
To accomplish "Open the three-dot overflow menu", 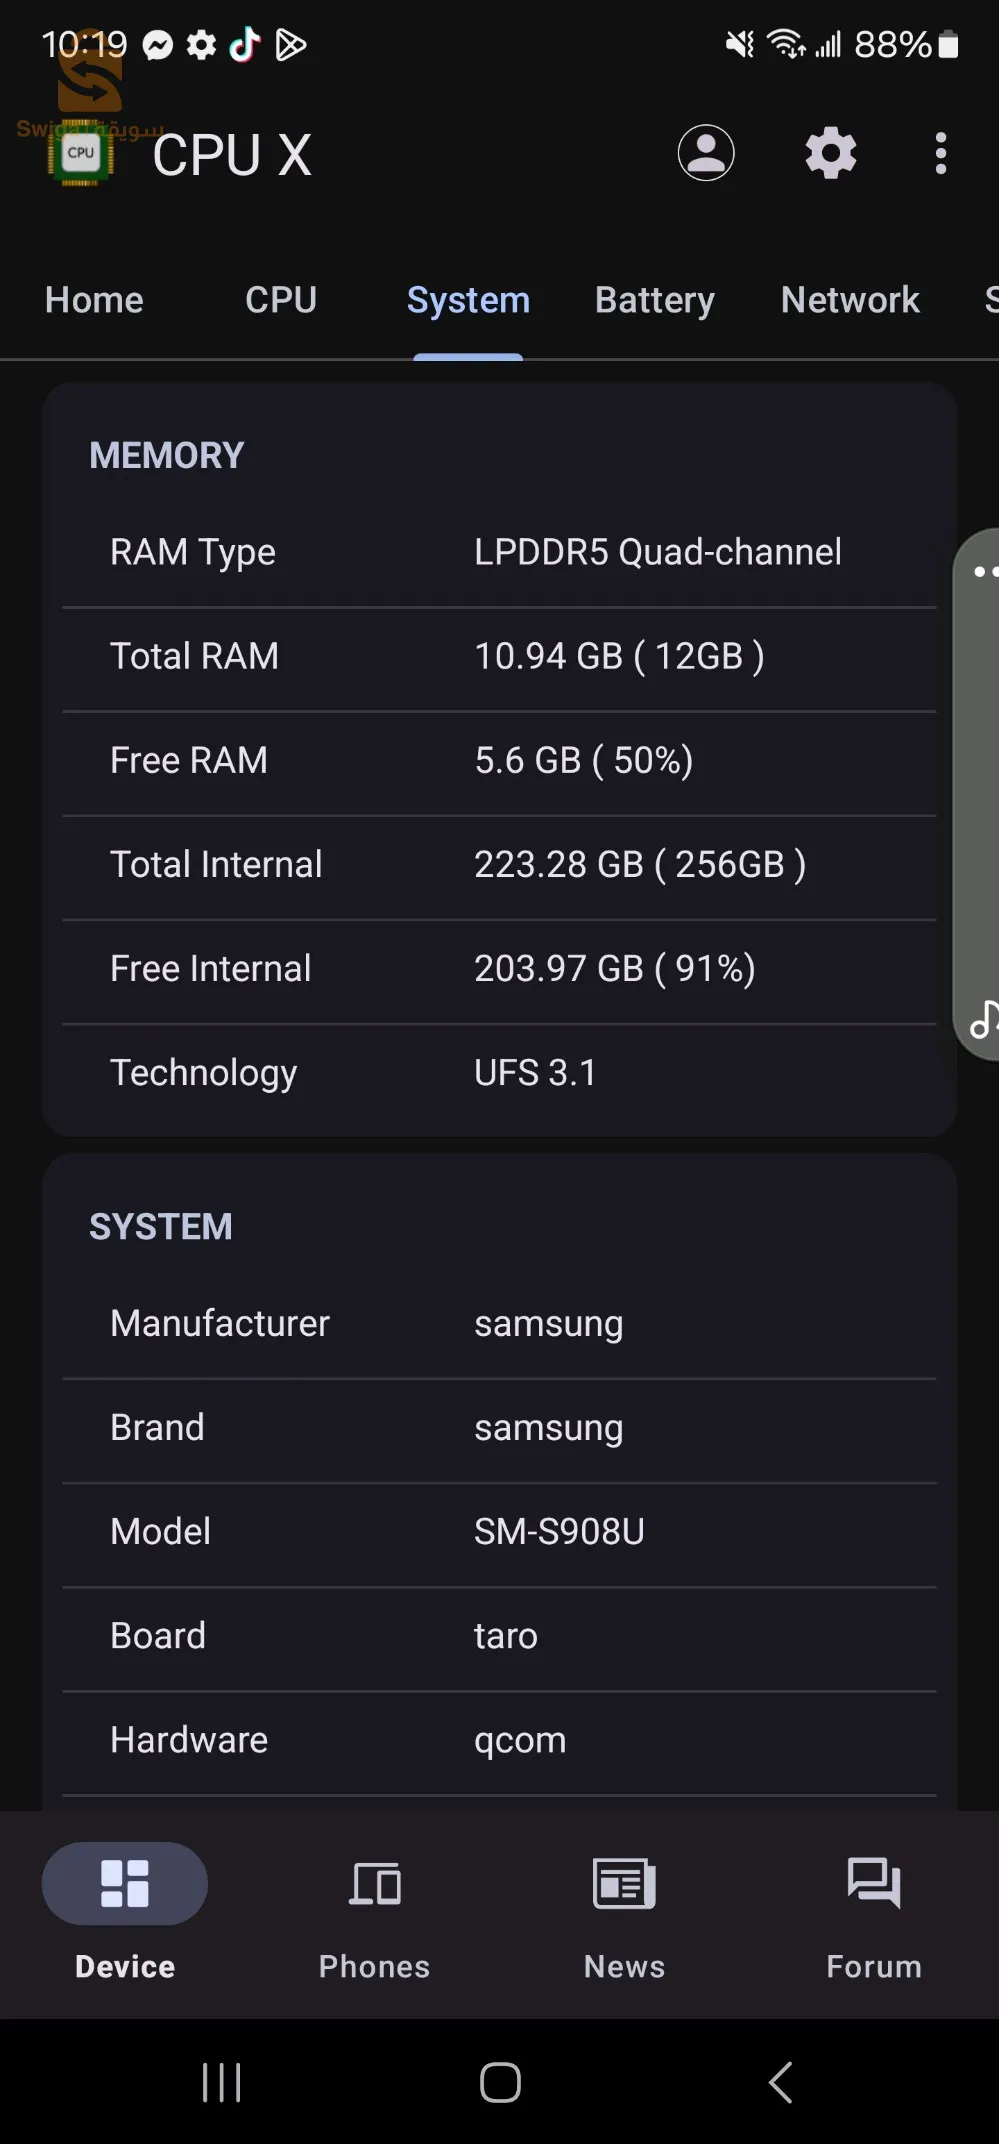I will click(939, 153).
